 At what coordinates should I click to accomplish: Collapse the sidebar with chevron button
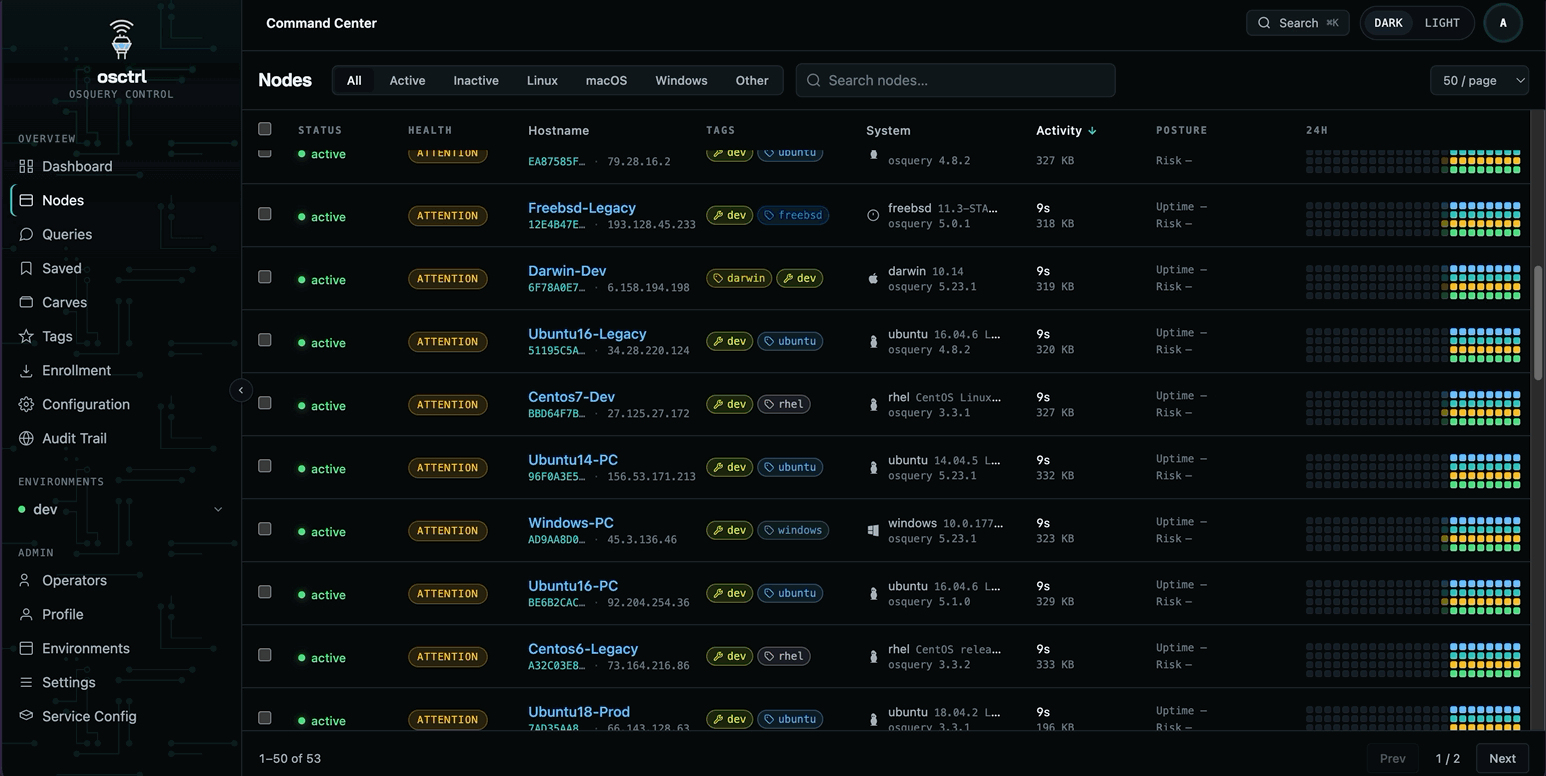[x=241, y=390]
